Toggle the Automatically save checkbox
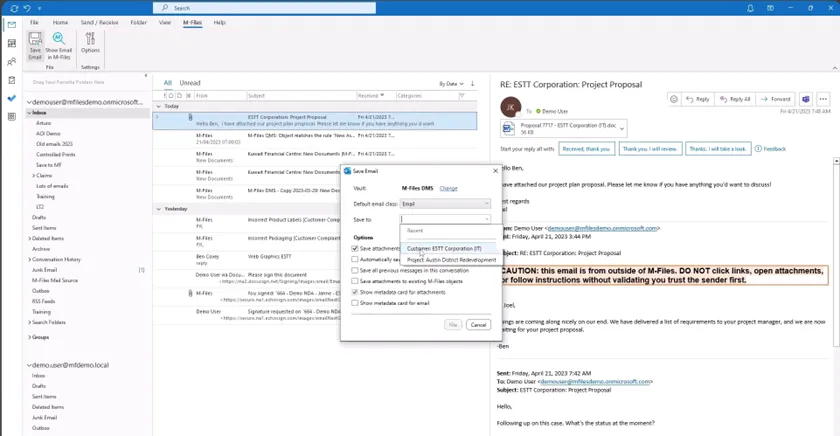 tap(355, 259)
